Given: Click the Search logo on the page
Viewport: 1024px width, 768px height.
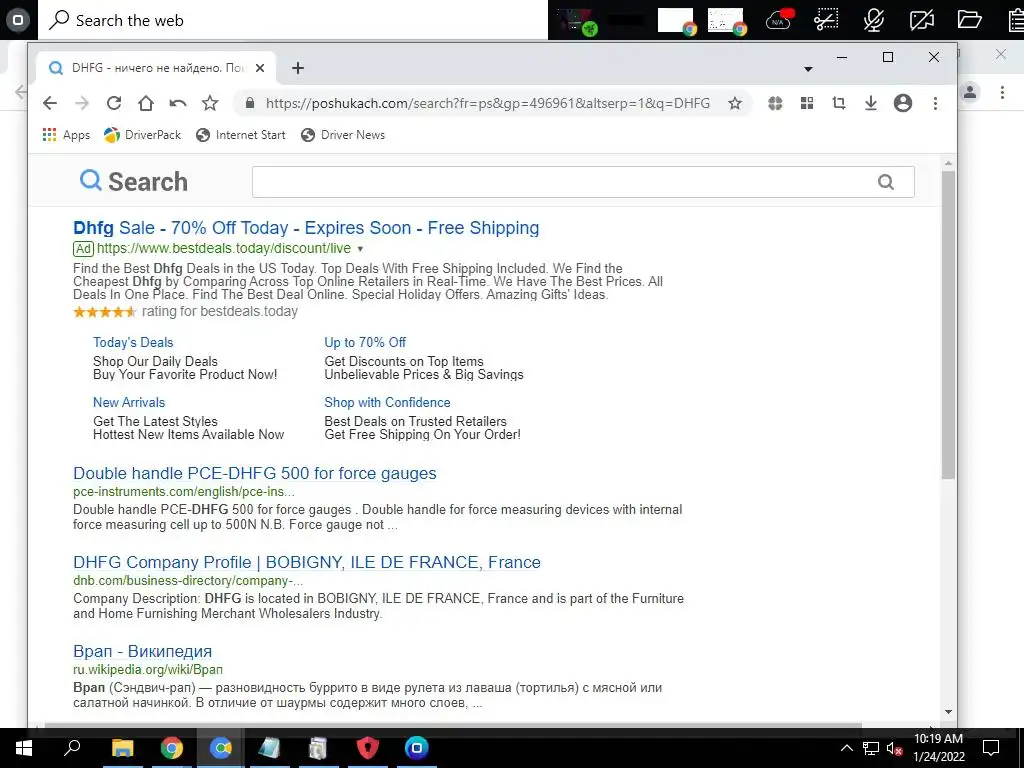Looking at the screenshot, I should pyautogui.click(x=134, y=182).
